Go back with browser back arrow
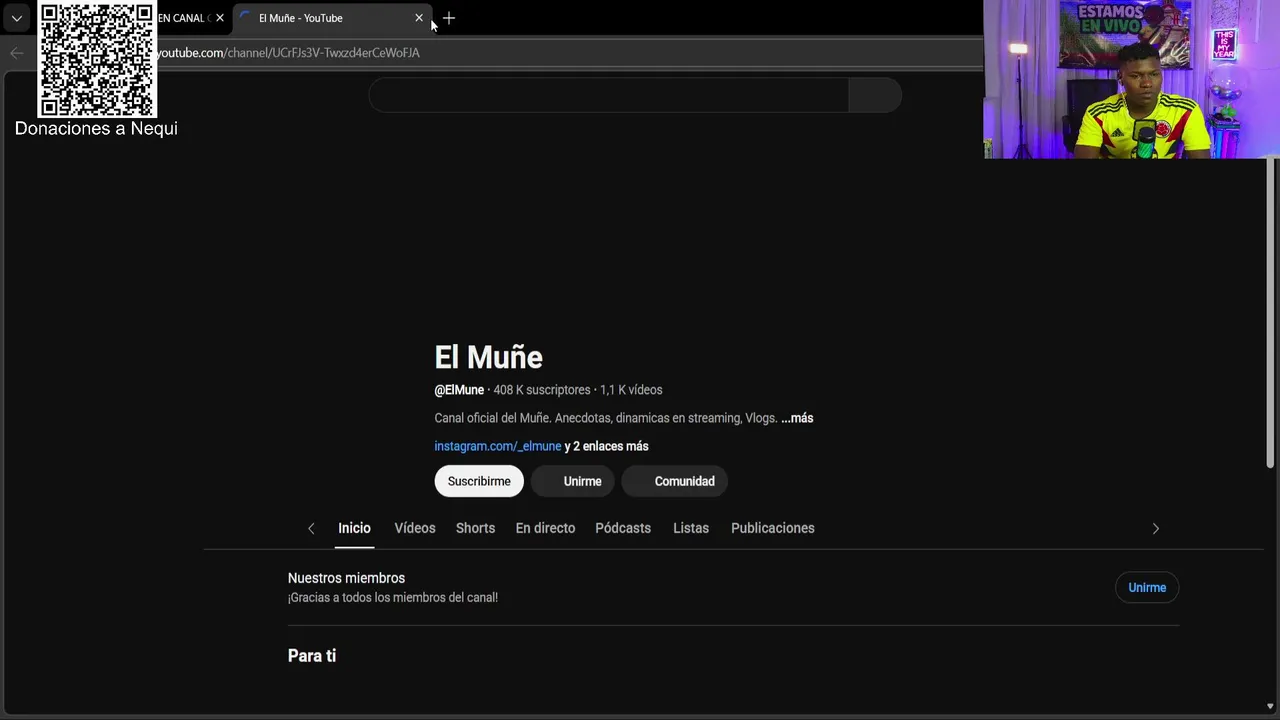The height and width of the screenshot is (720, 1280). tap(16, 53)
